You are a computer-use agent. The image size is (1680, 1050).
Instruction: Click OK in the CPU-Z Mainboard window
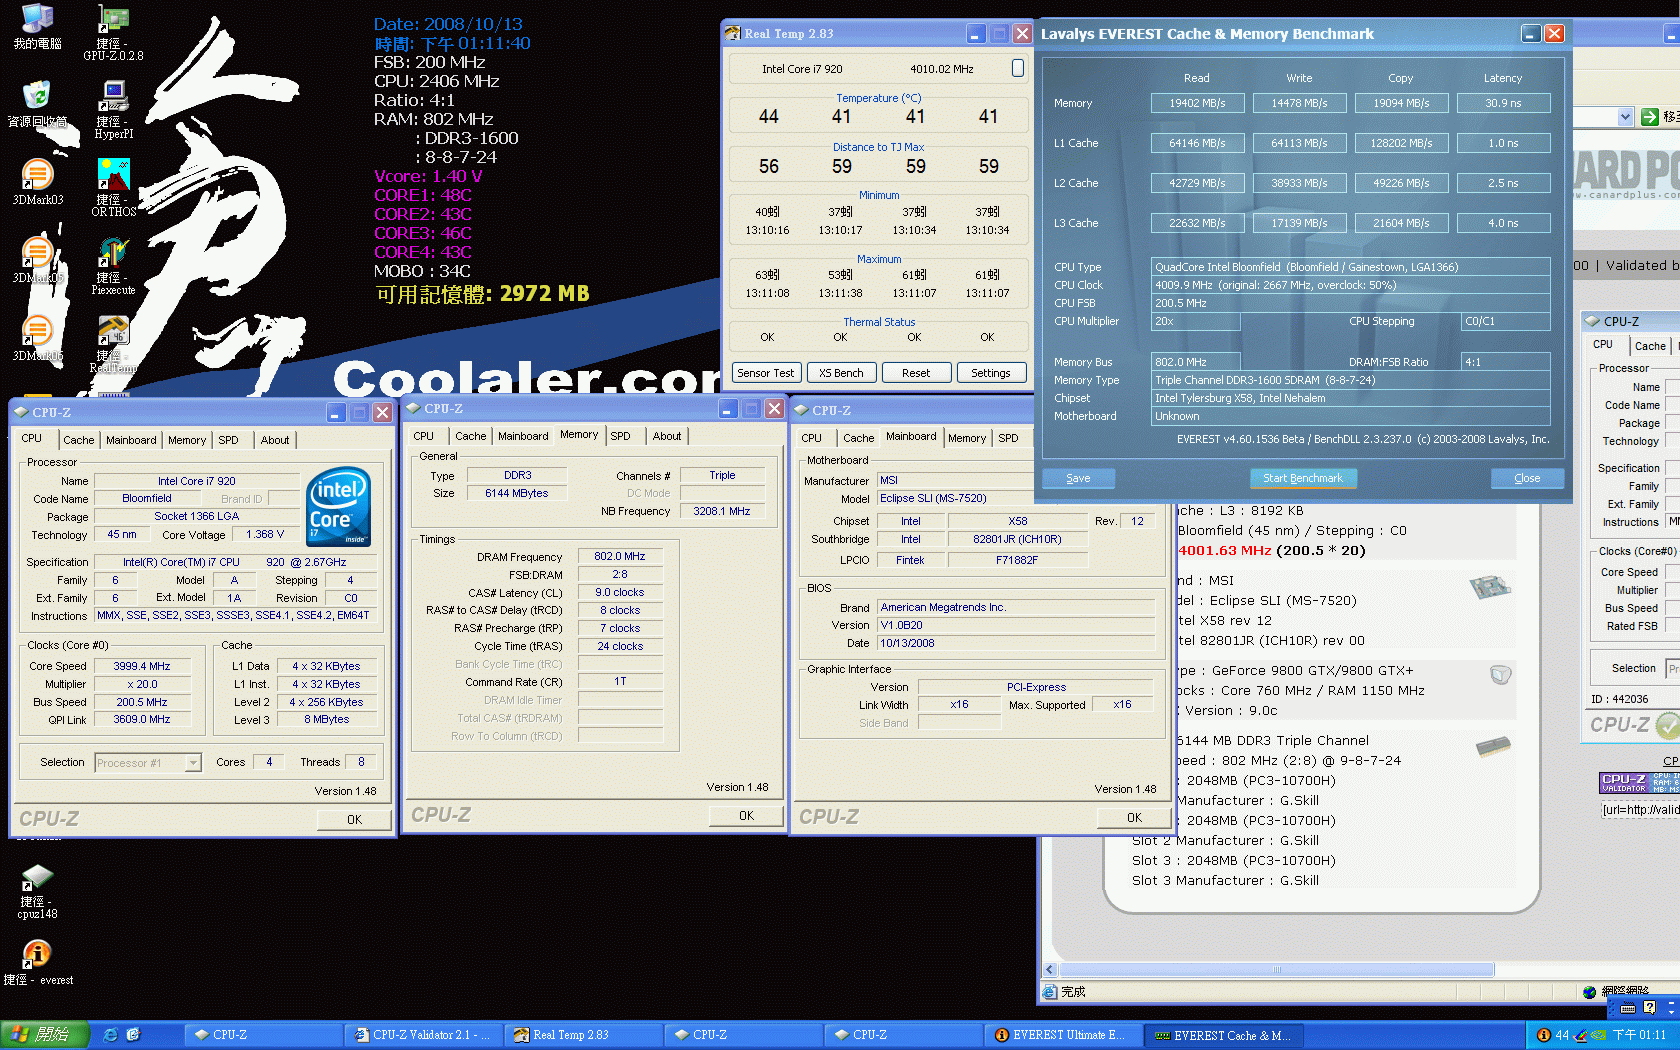point(1135,817)
